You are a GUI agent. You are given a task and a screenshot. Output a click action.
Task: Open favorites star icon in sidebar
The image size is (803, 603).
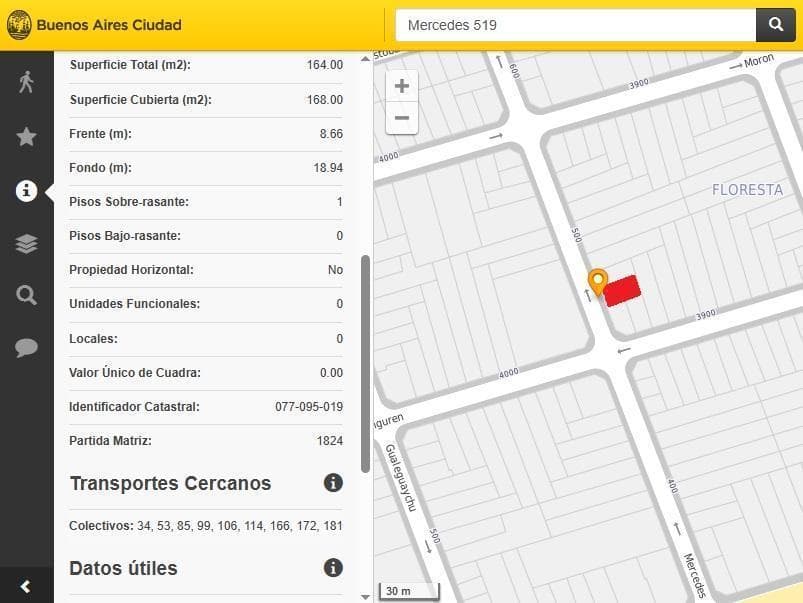tap(27, 137)
